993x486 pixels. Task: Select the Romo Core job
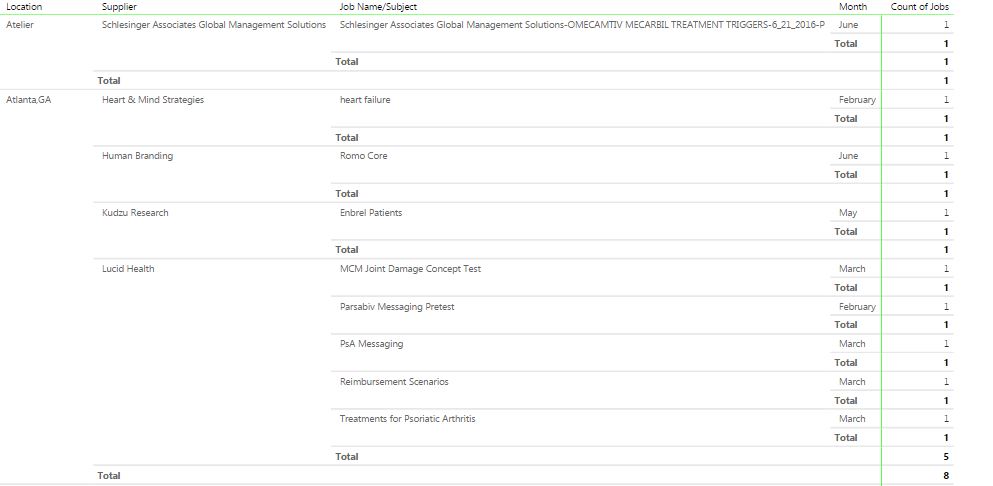click(364, 156)
